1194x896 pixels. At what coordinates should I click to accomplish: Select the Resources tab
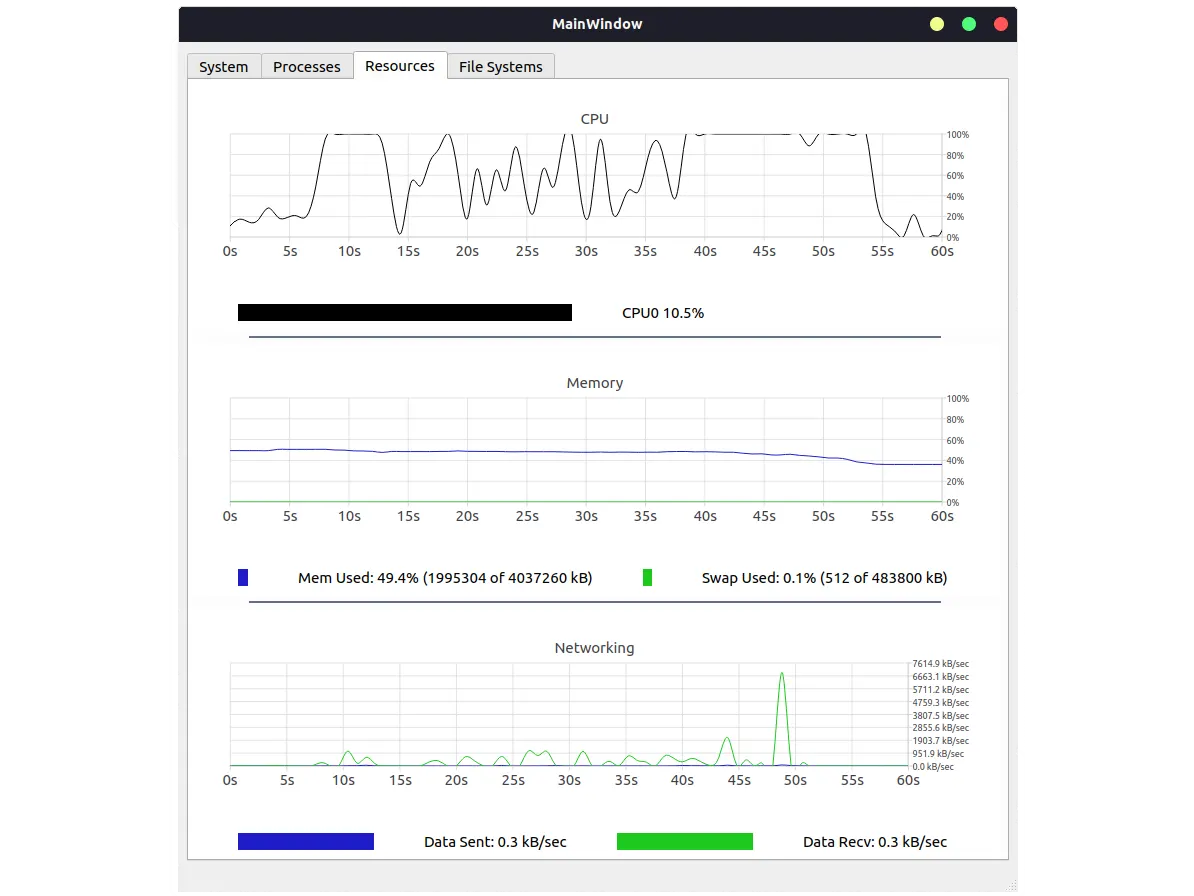coord(400,65)
